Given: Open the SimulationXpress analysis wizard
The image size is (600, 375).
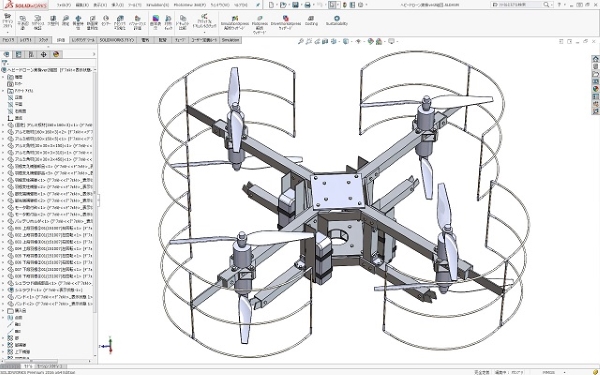Looking at the screenshot, I should click(x=235, y=23).
